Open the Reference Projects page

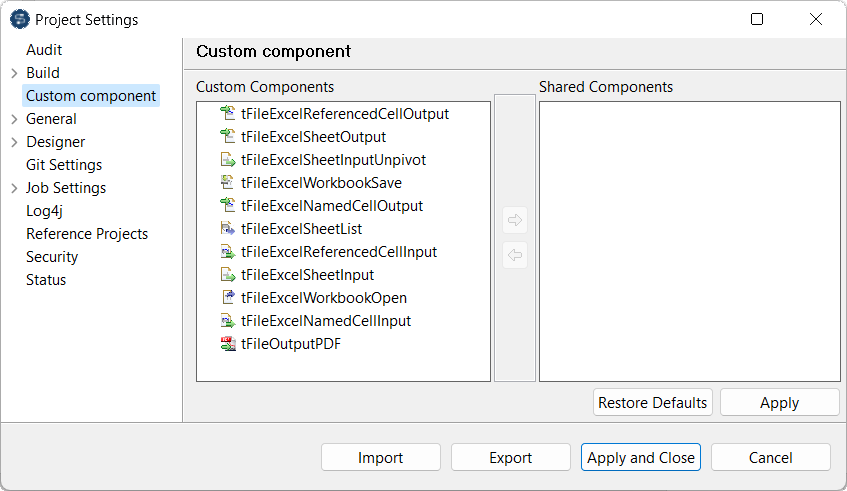click(87, 234)
